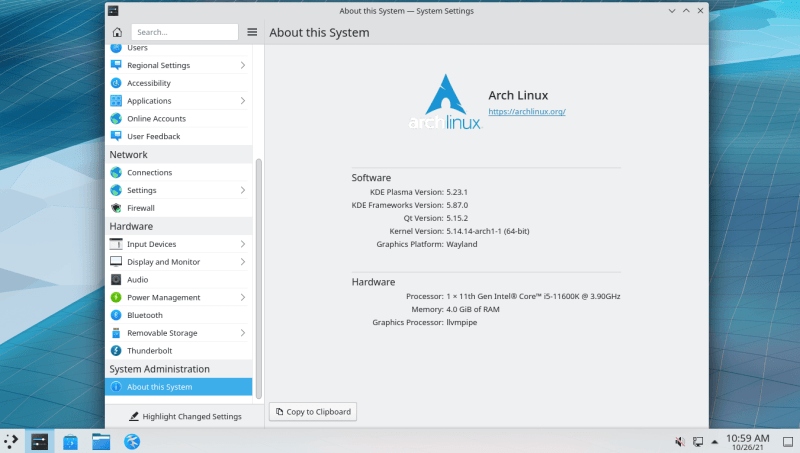Expand Power Management submenu

(243, 297)
